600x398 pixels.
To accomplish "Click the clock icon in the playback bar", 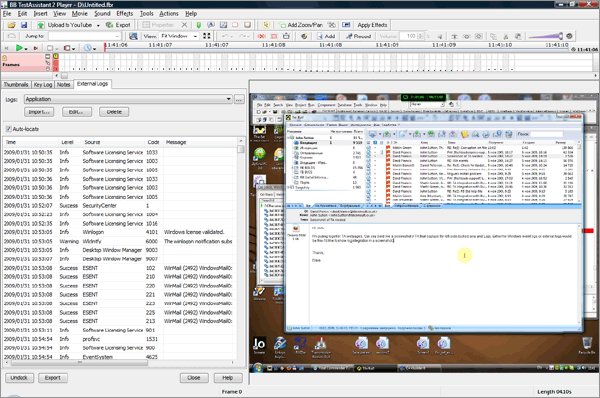I will tap(88, 48).
